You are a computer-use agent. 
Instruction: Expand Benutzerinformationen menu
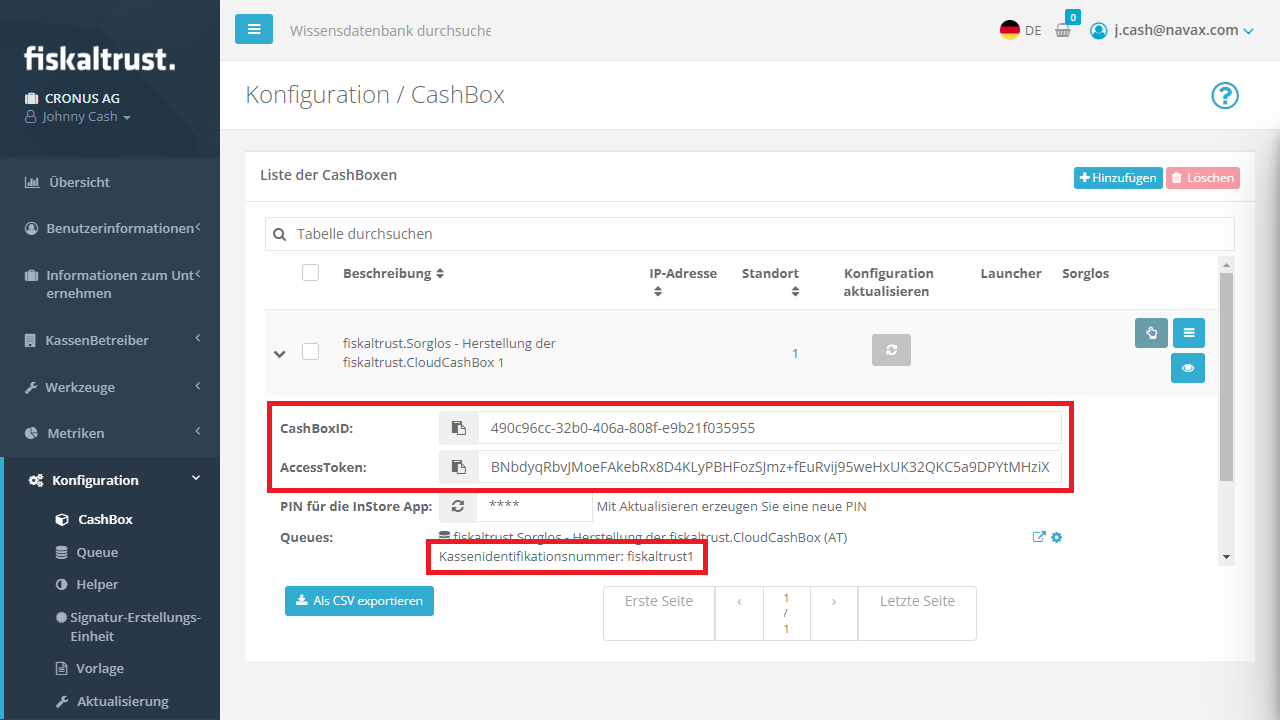[x=110, y=228]
